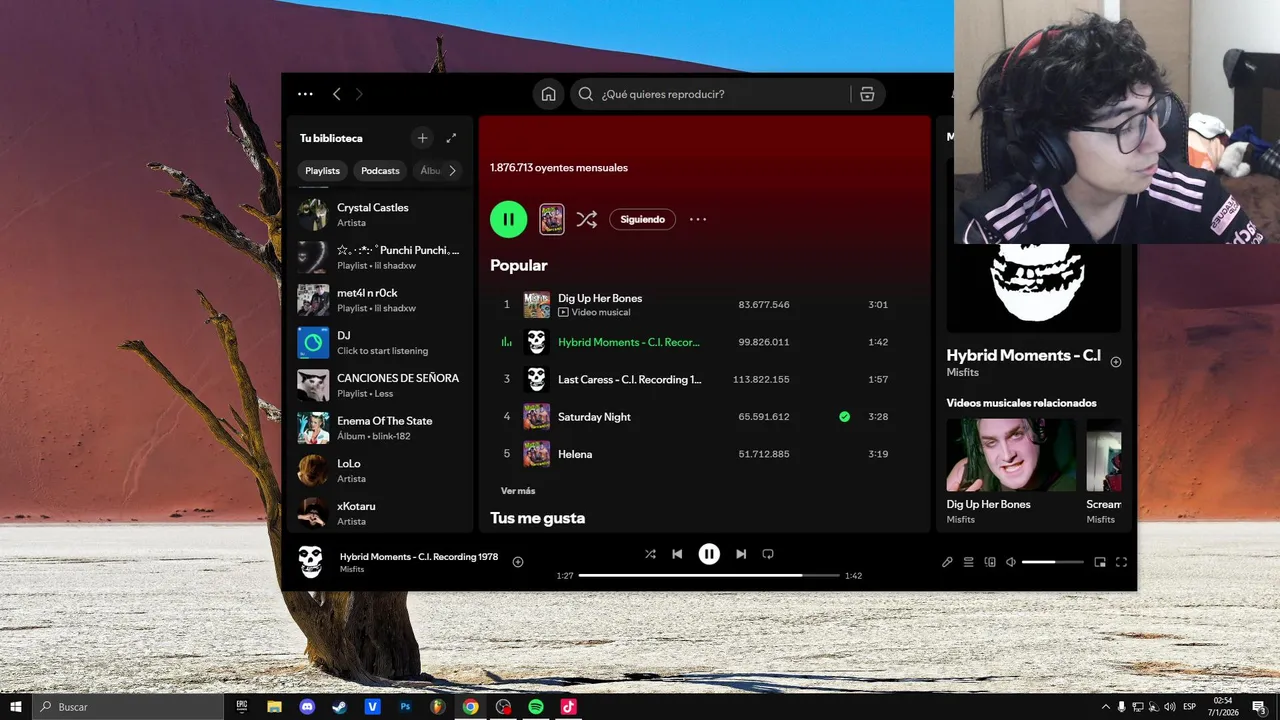The height and width of the screenshot is (720, 1280).
Task: Toggle repeat in the player controls
Action: 768,554
